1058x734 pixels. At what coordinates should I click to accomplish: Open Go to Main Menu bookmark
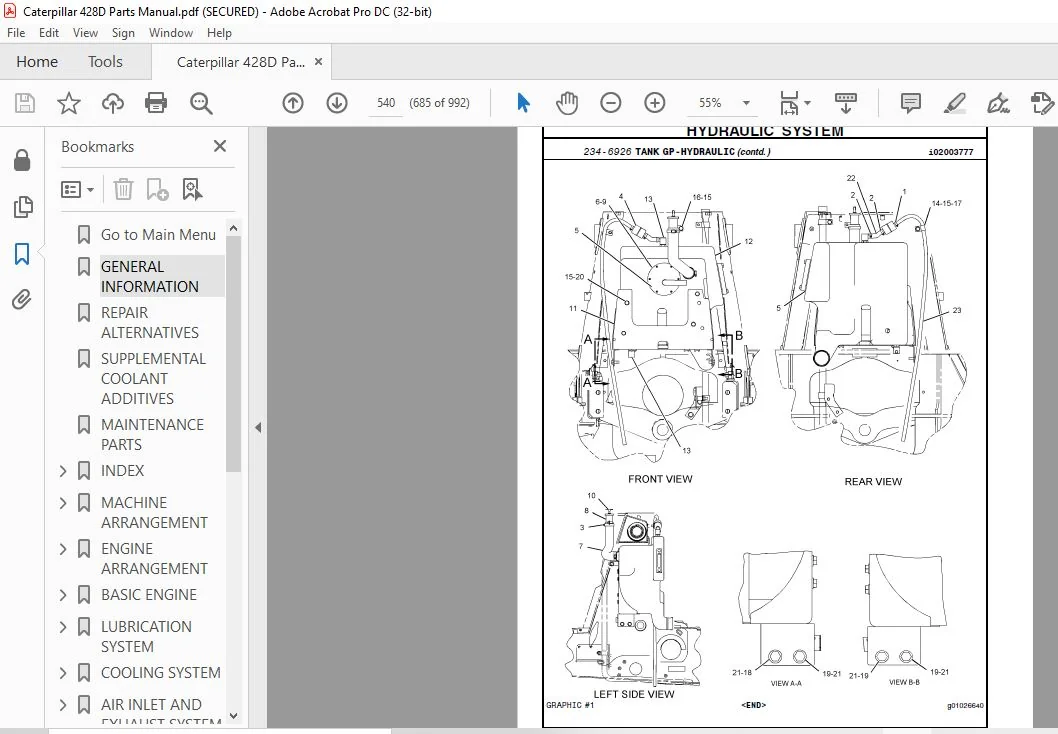point(159,235)
